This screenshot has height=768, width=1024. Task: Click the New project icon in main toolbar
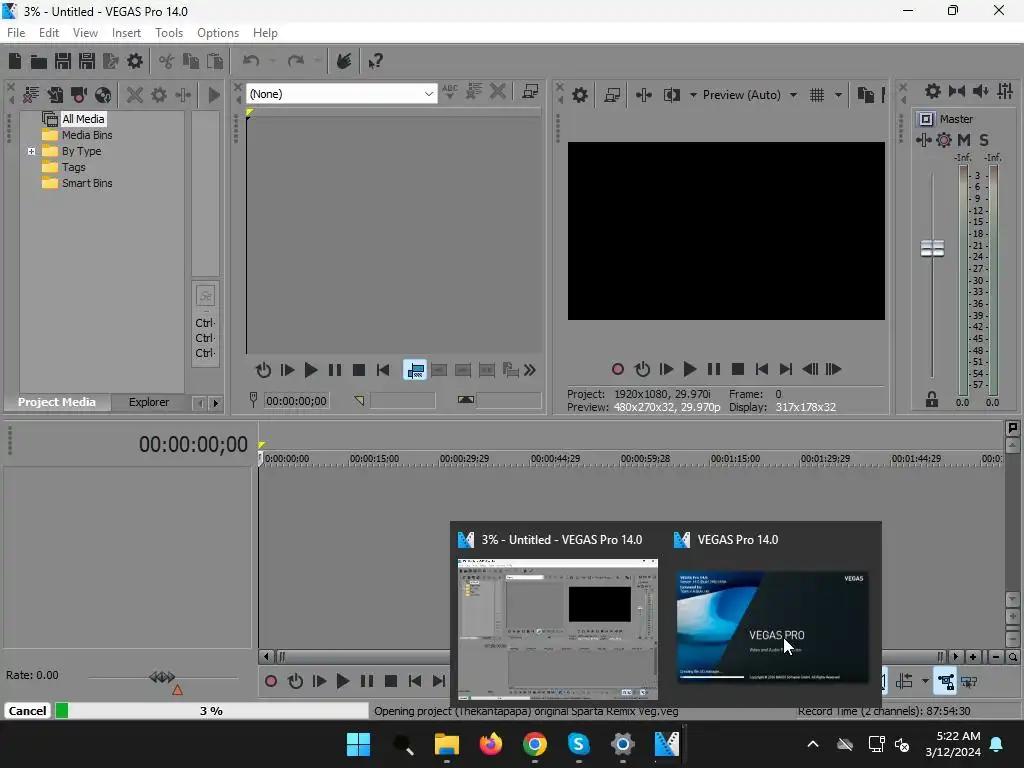15,61
